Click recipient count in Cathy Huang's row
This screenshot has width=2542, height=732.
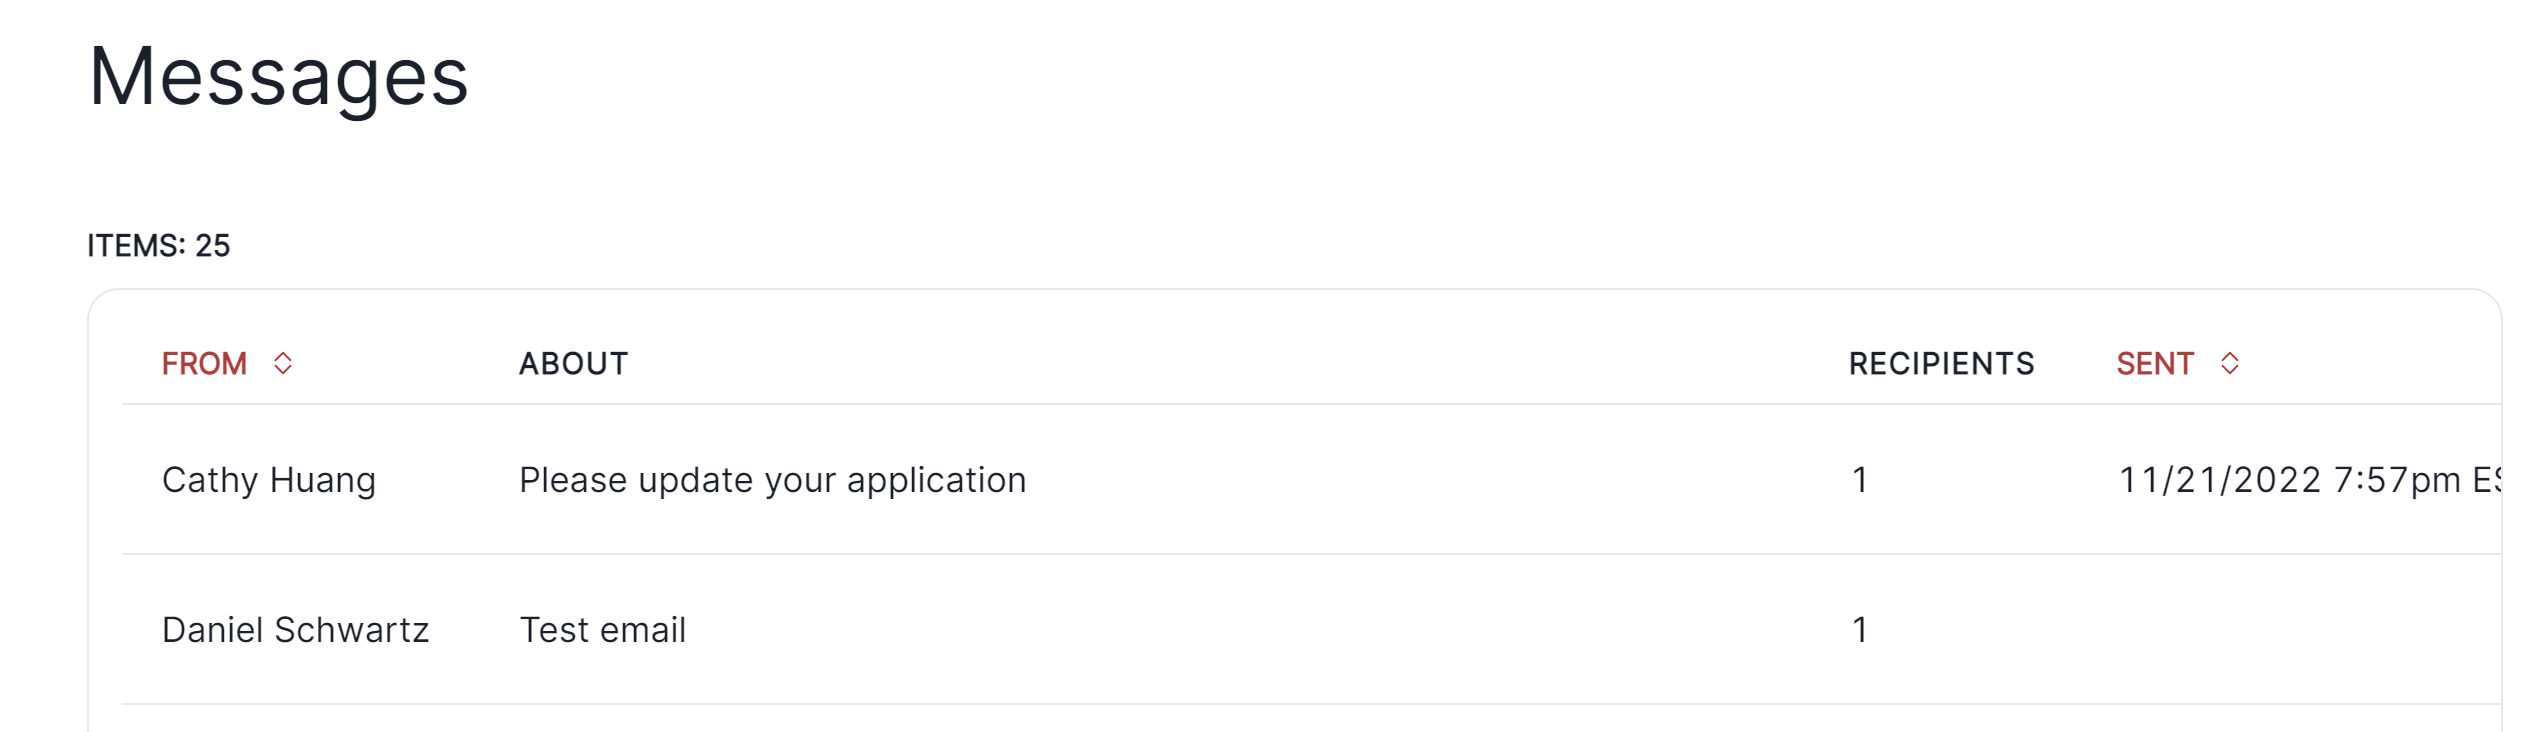click(1860, 480)
